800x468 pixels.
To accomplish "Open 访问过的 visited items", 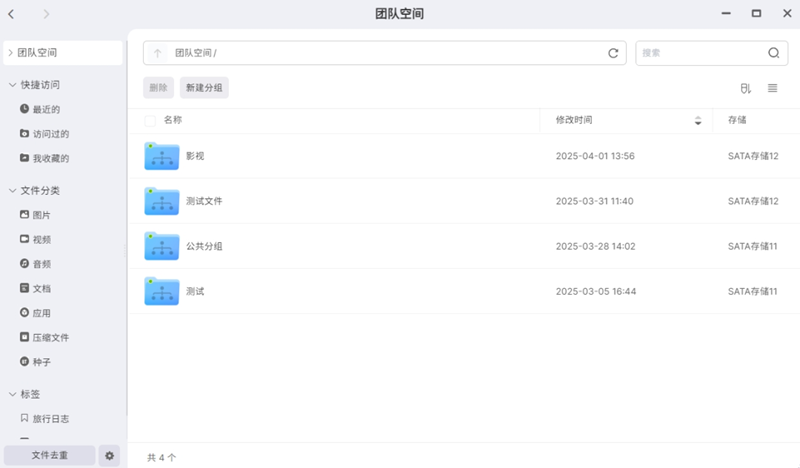I will pos(44,134).
